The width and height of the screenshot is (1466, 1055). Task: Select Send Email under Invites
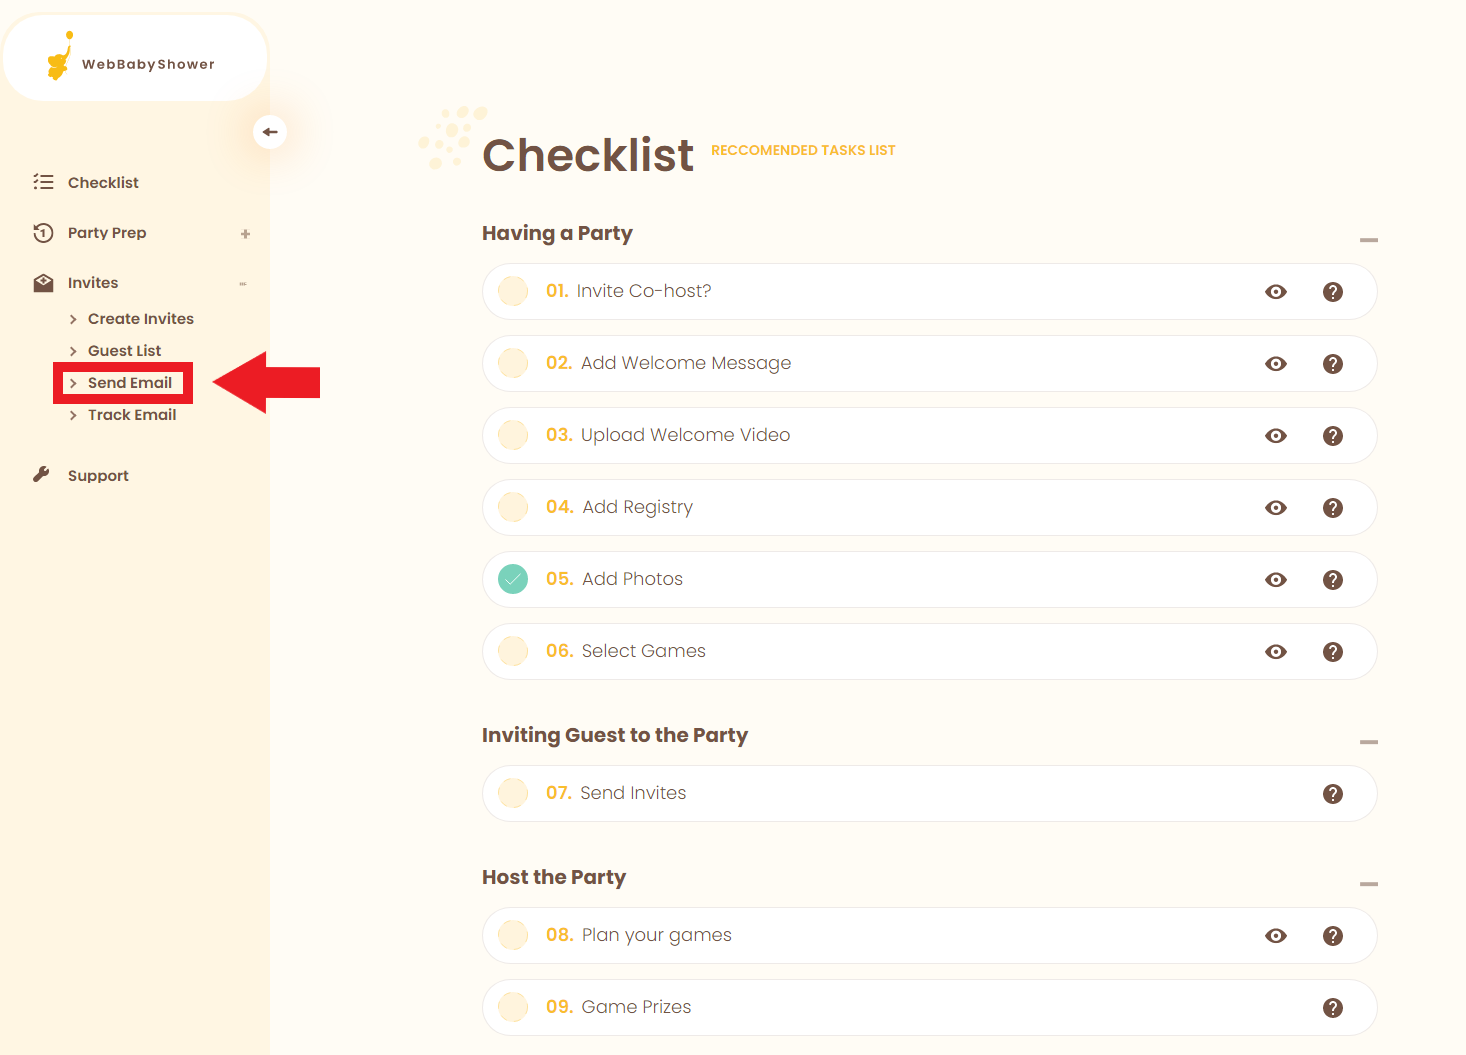130,383
